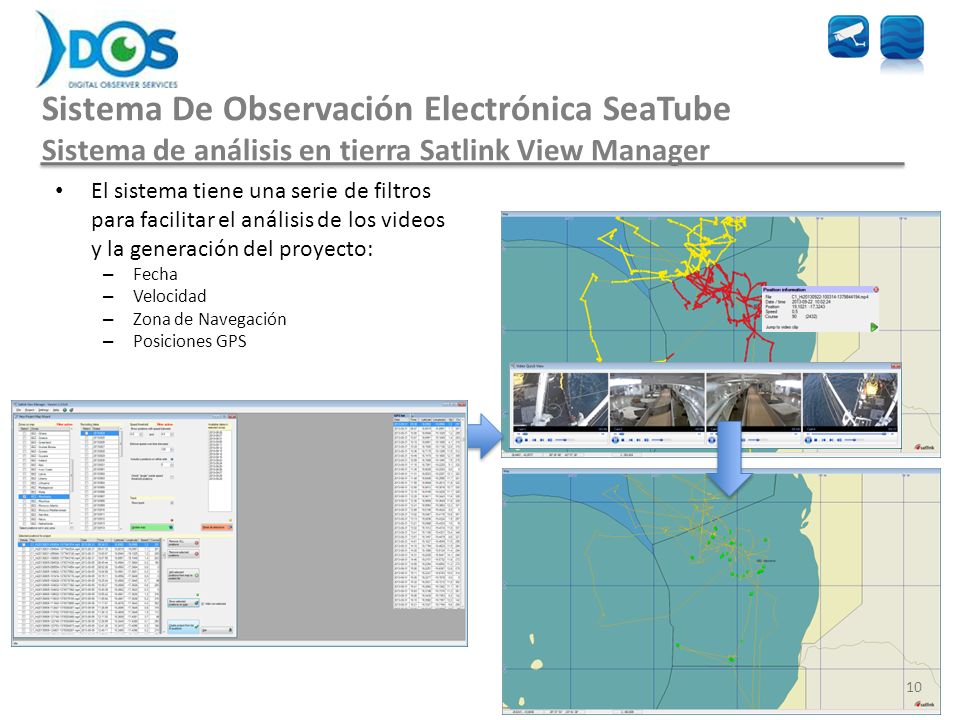Open Settings menu in Satlink View Manager
Screen dimensions: 960x720
coord(43,410)
